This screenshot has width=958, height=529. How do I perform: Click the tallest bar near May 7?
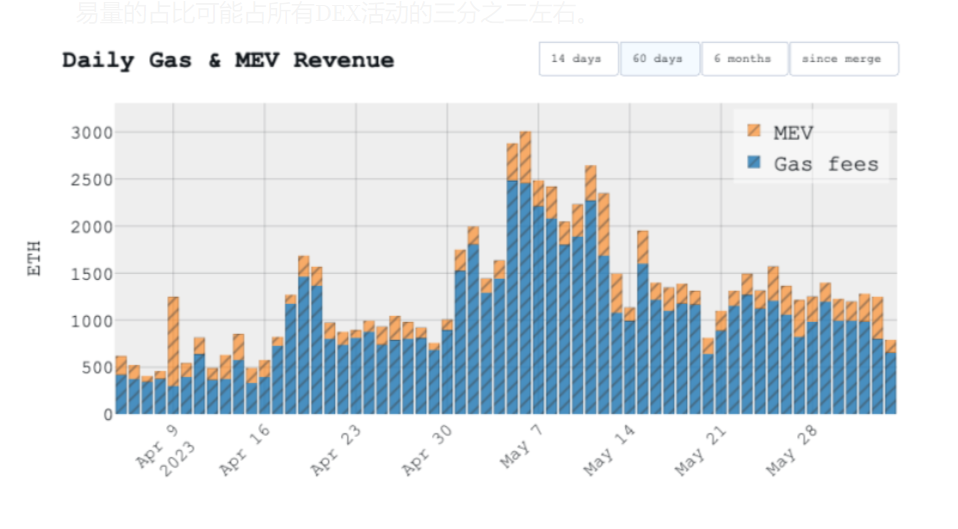tap(525, 272)
